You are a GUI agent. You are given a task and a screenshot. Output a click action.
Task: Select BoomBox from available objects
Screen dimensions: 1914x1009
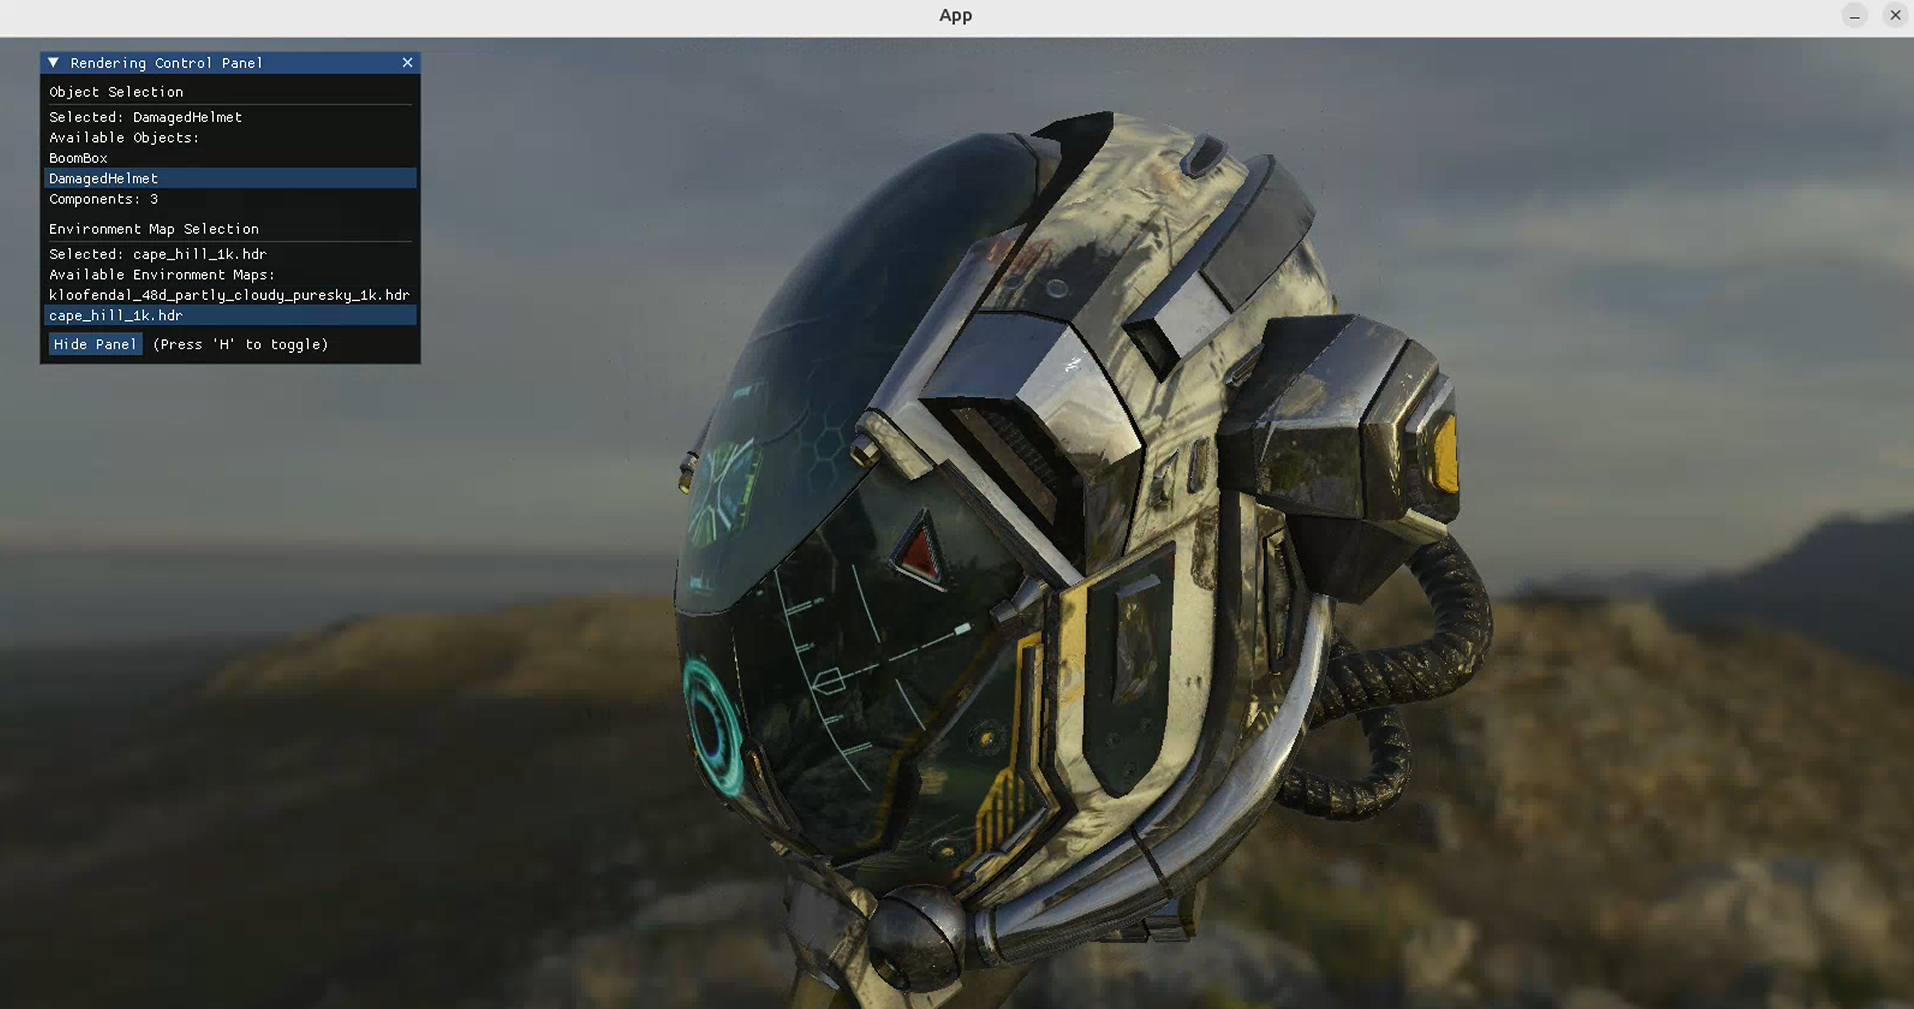coord(230,158)
